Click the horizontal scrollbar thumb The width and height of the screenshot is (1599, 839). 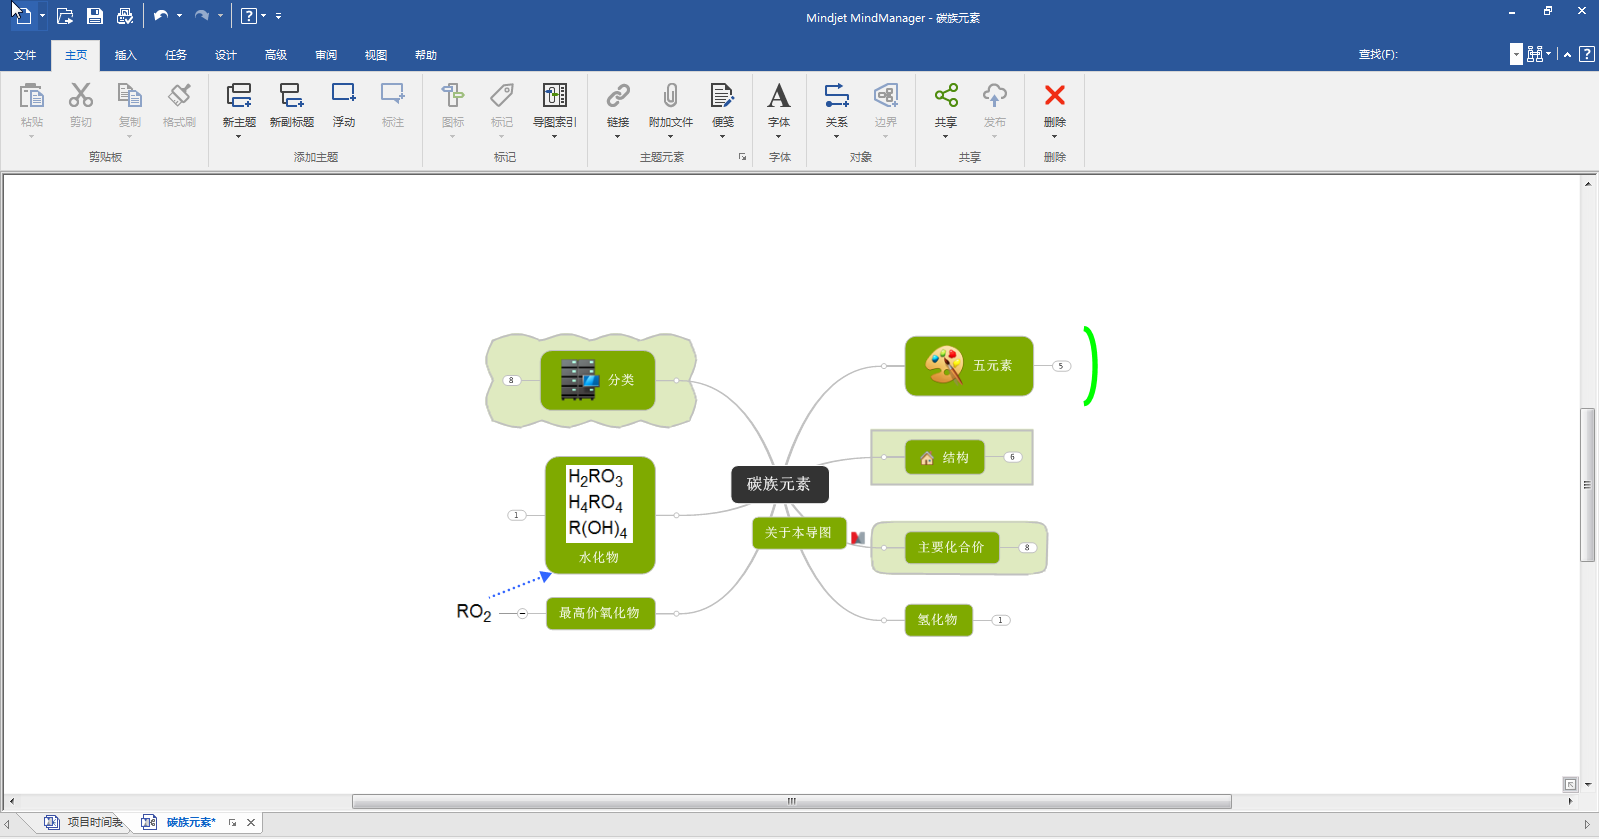pos(791,801)
